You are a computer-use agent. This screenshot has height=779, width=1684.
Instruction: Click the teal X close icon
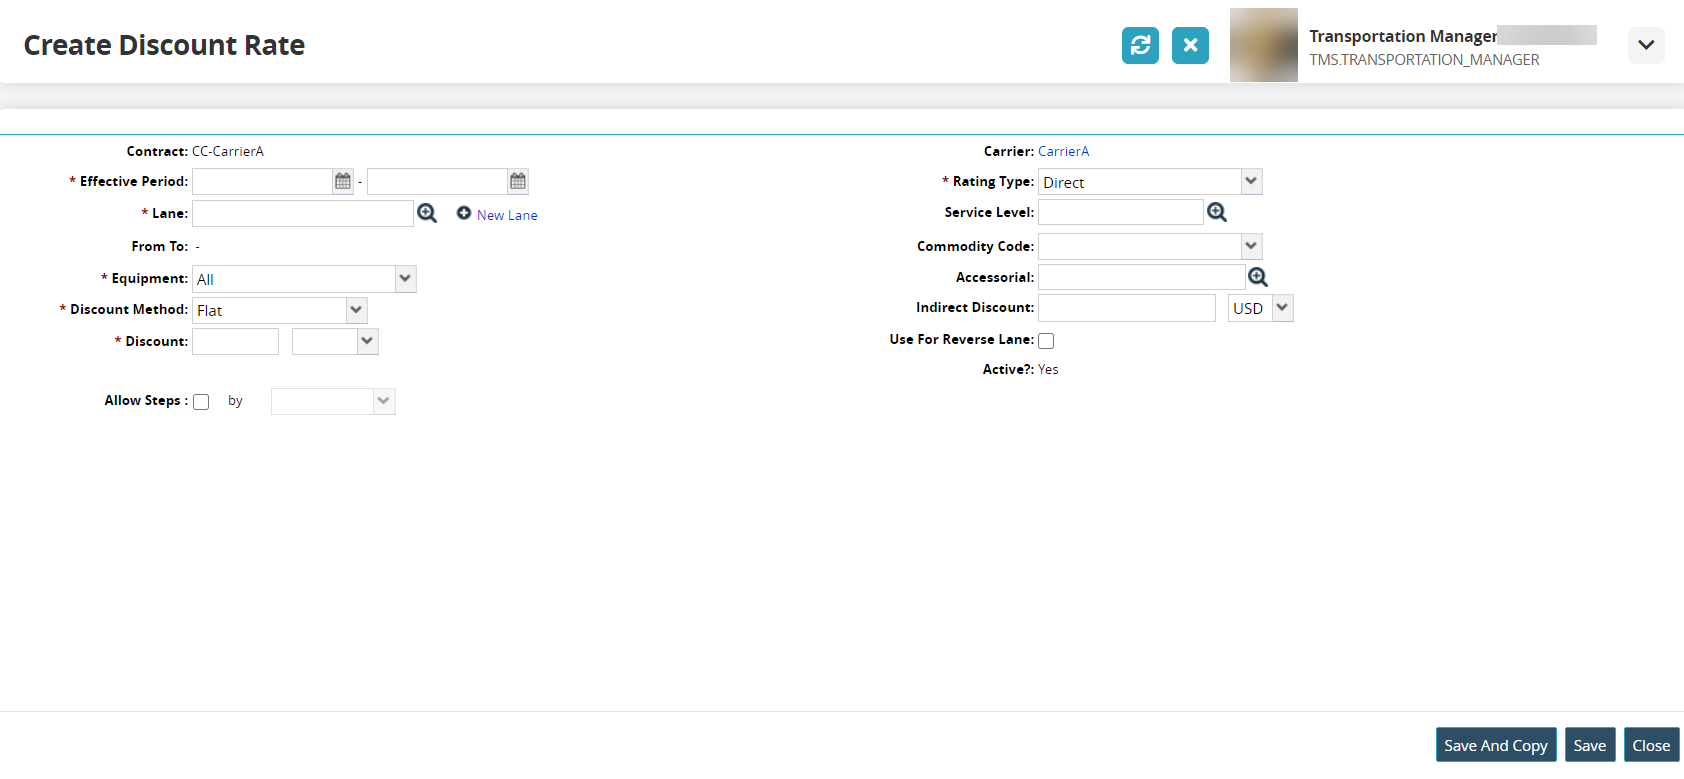(1190, 45)
